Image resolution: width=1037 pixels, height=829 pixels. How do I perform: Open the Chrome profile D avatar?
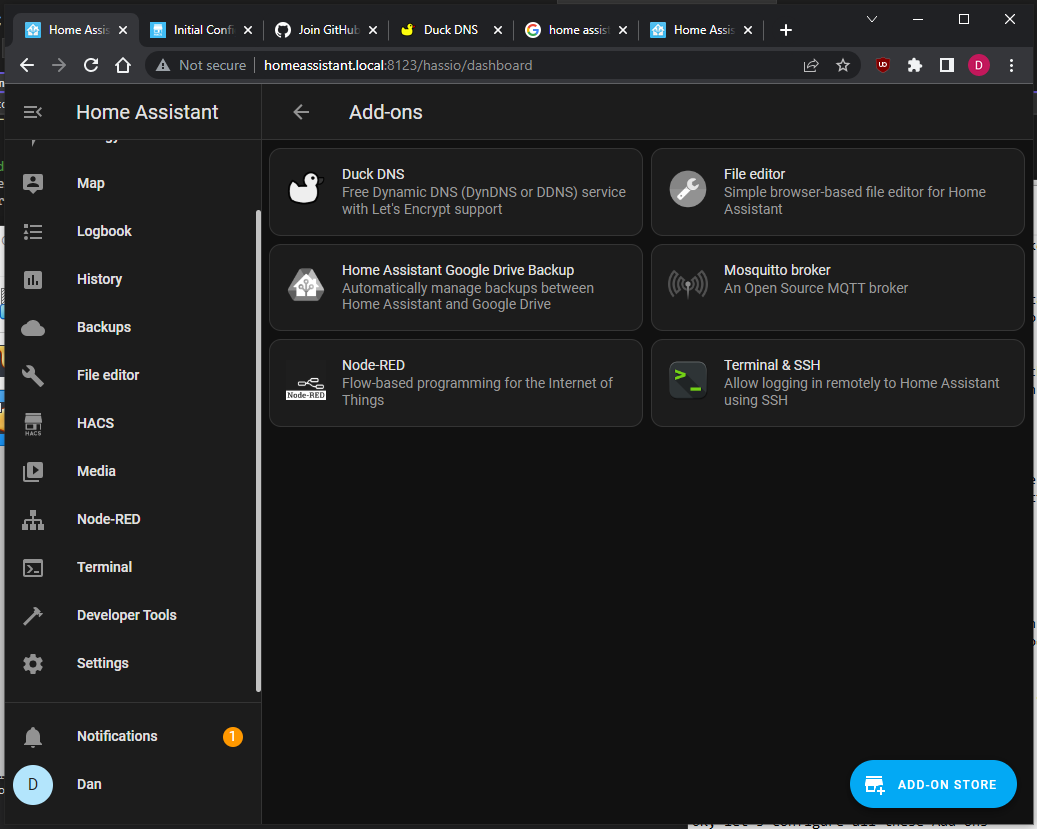979,65
